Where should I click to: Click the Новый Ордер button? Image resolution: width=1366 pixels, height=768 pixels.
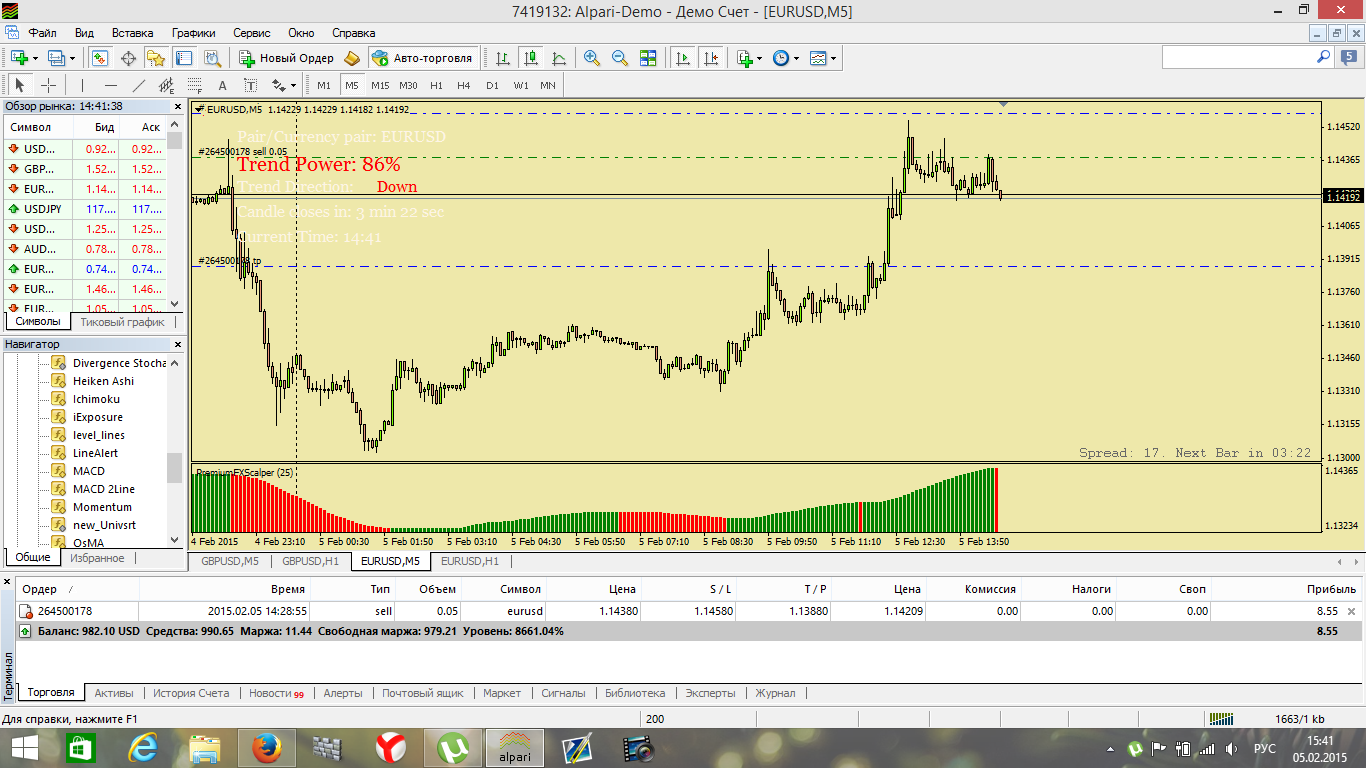point(287,58)
